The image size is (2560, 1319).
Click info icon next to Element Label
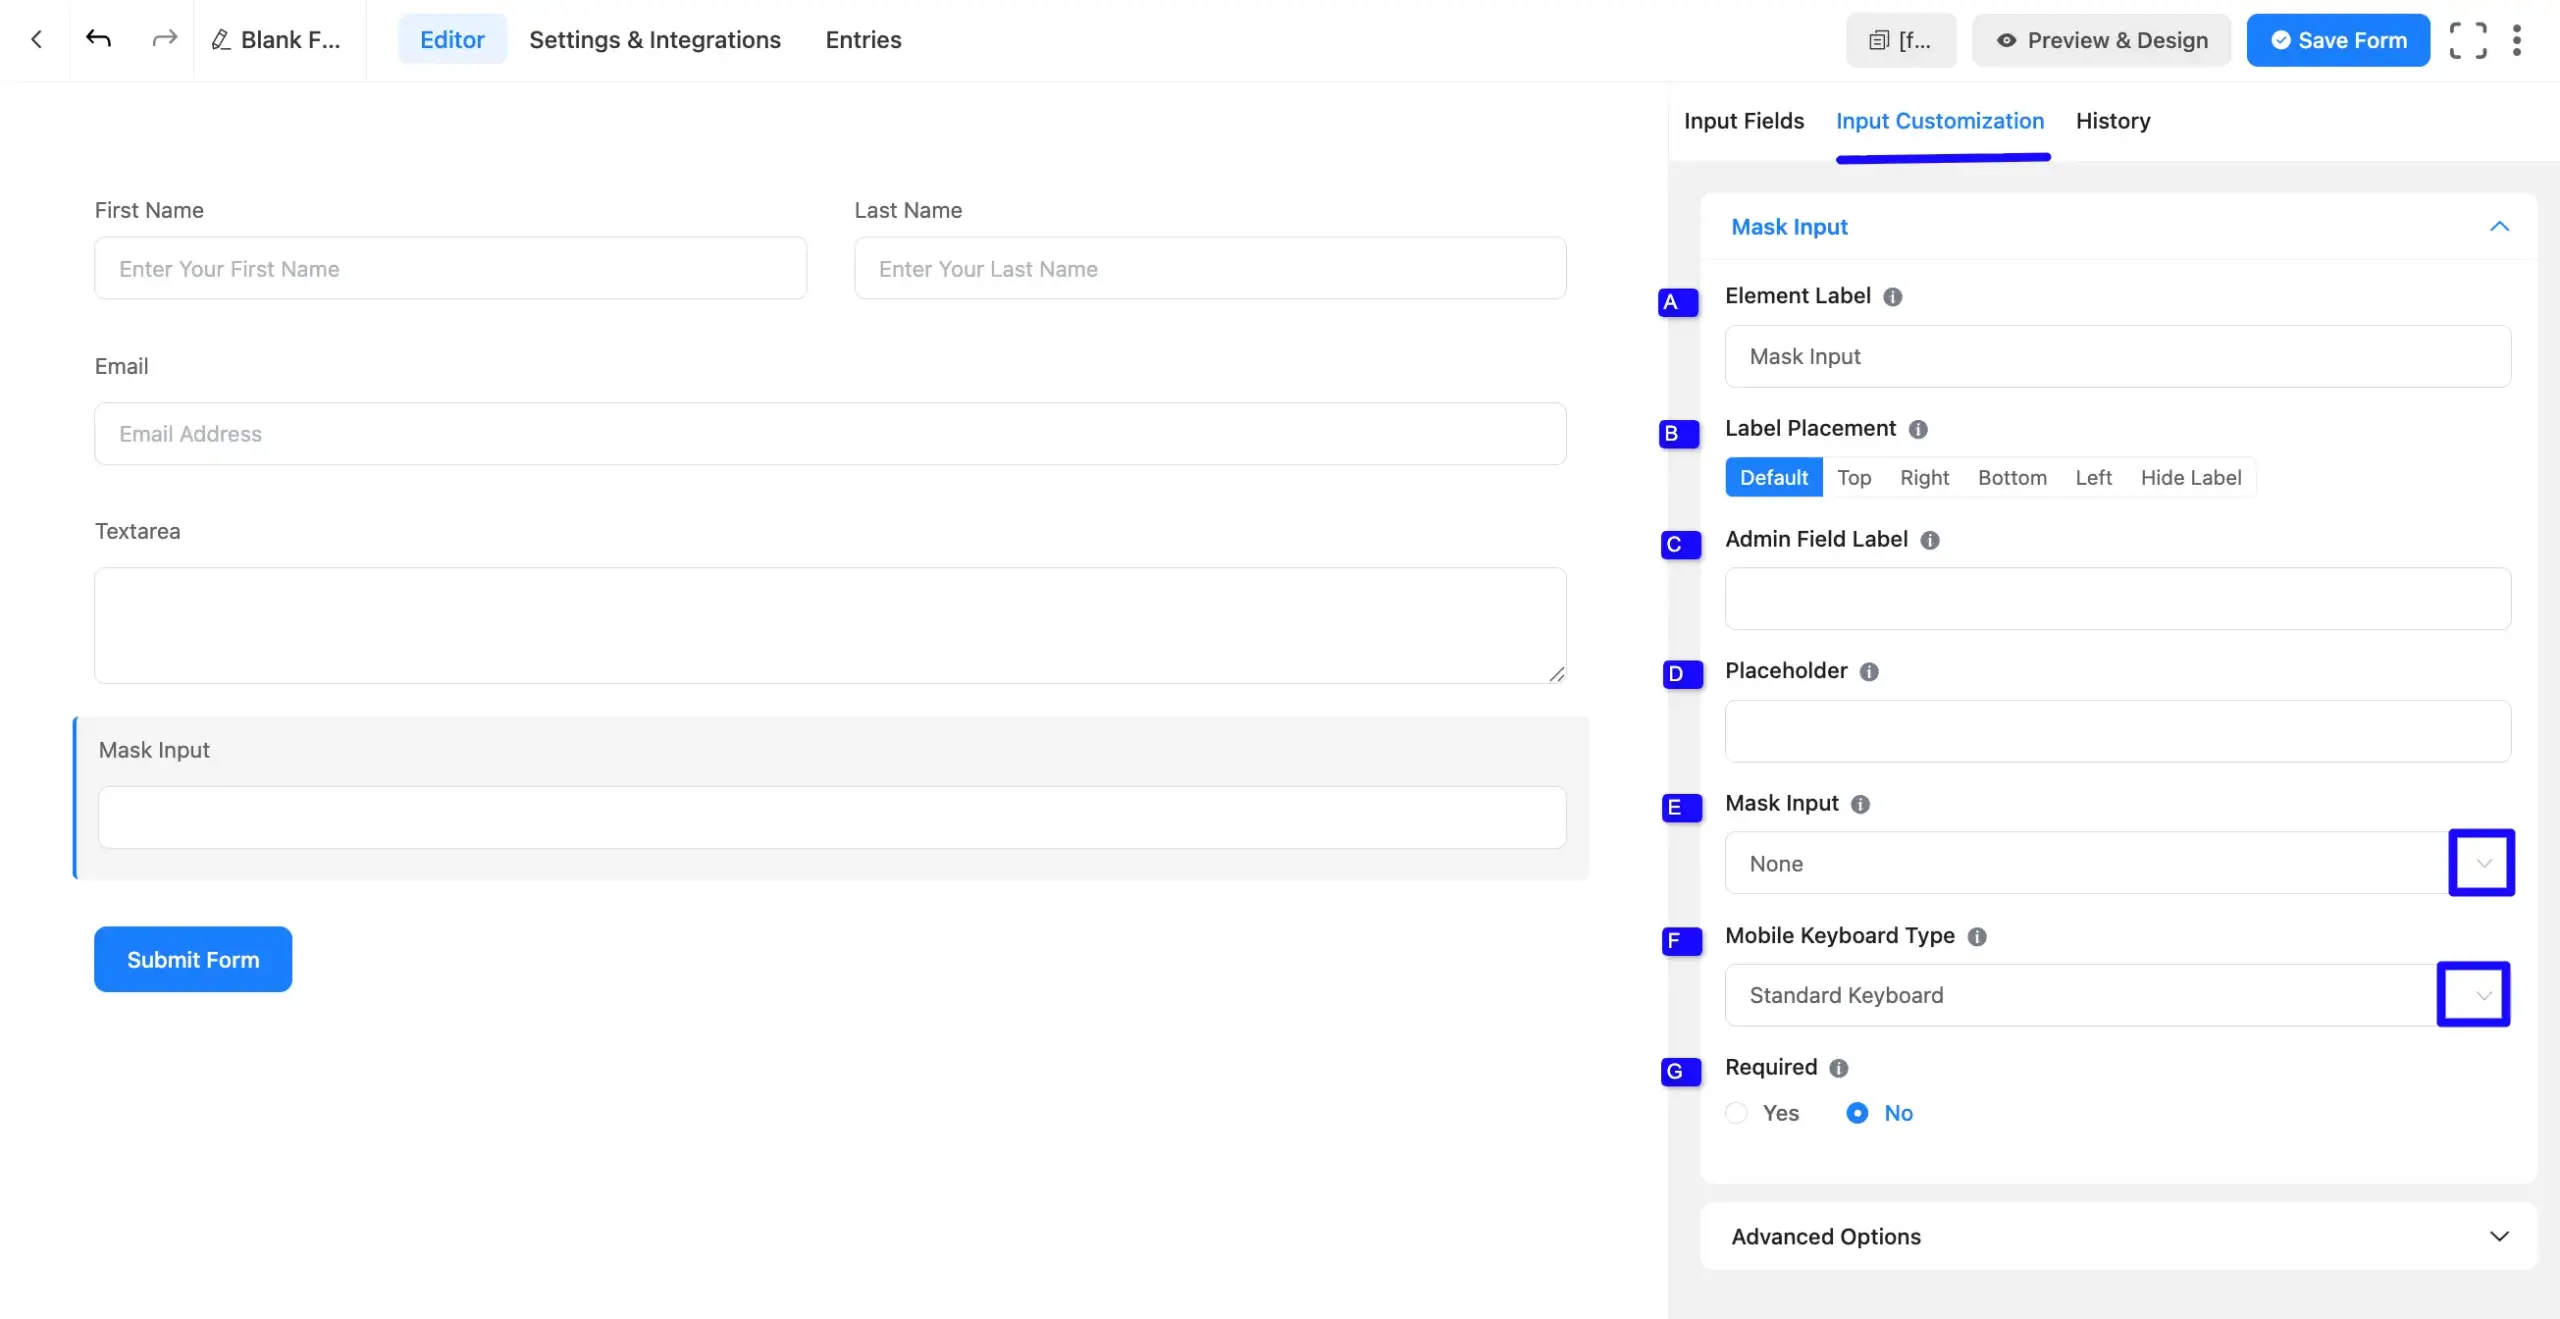pyautogui.click(x=1892, y=297)
